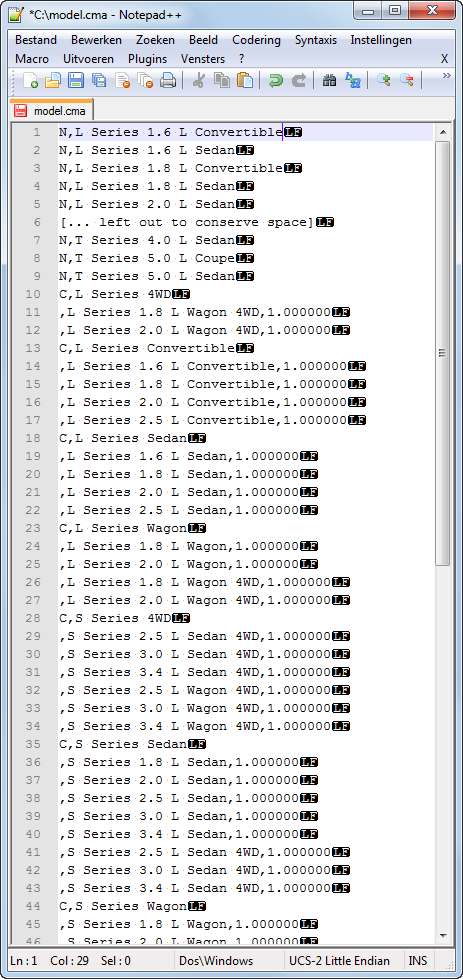
Task: Expand hidden toolbar items with chevron
Action: [446, 76]
